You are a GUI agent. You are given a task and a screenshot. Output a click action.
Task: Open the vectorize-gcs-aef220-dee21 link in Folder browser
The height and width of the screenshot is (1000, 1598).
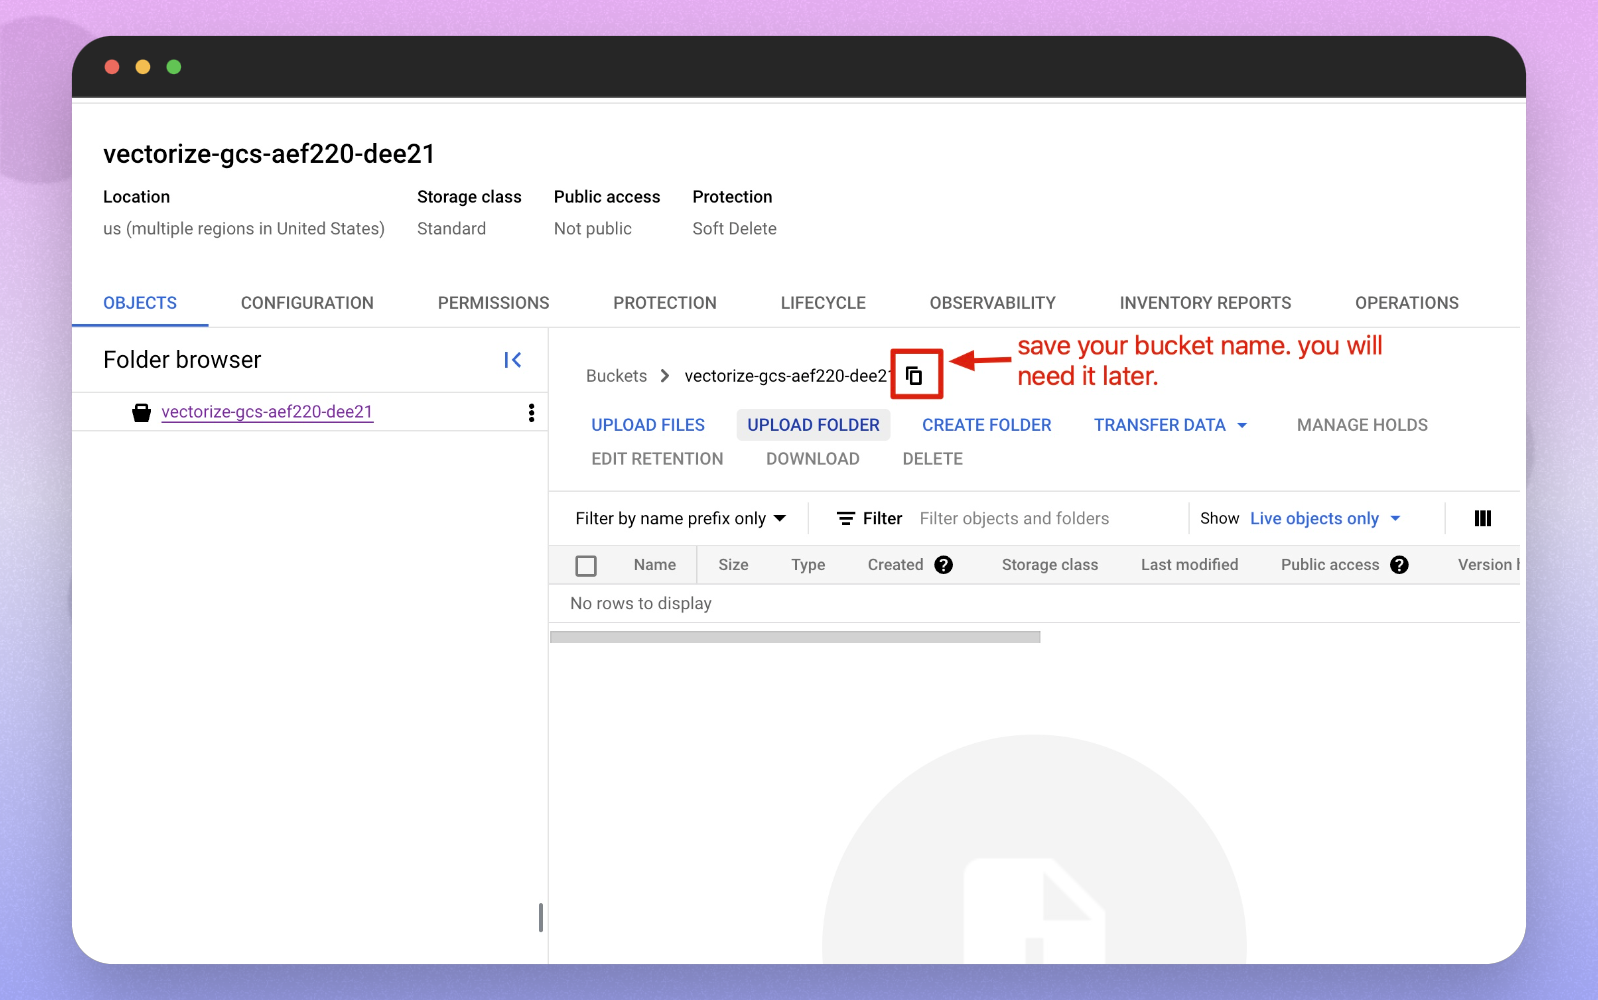(x=267, y=412)
